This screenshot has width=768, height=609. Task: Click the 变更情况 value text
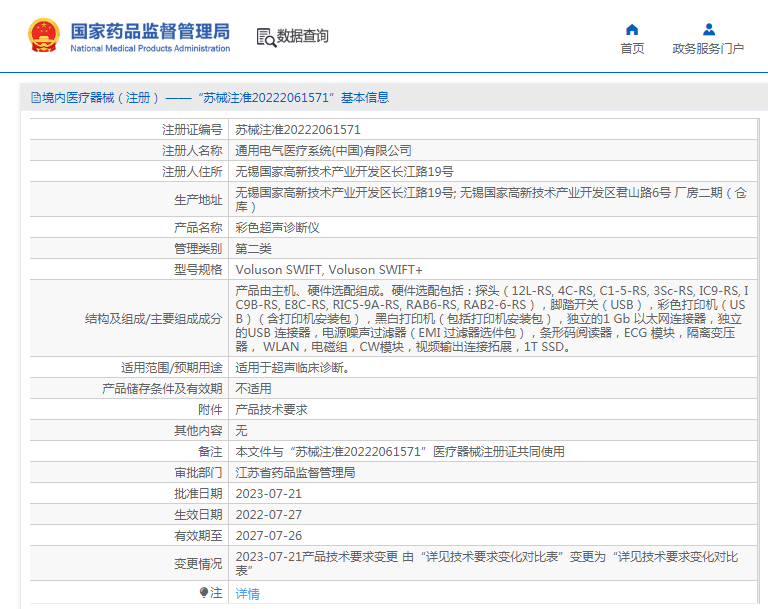pyautogui.click(x=487, y=563)
